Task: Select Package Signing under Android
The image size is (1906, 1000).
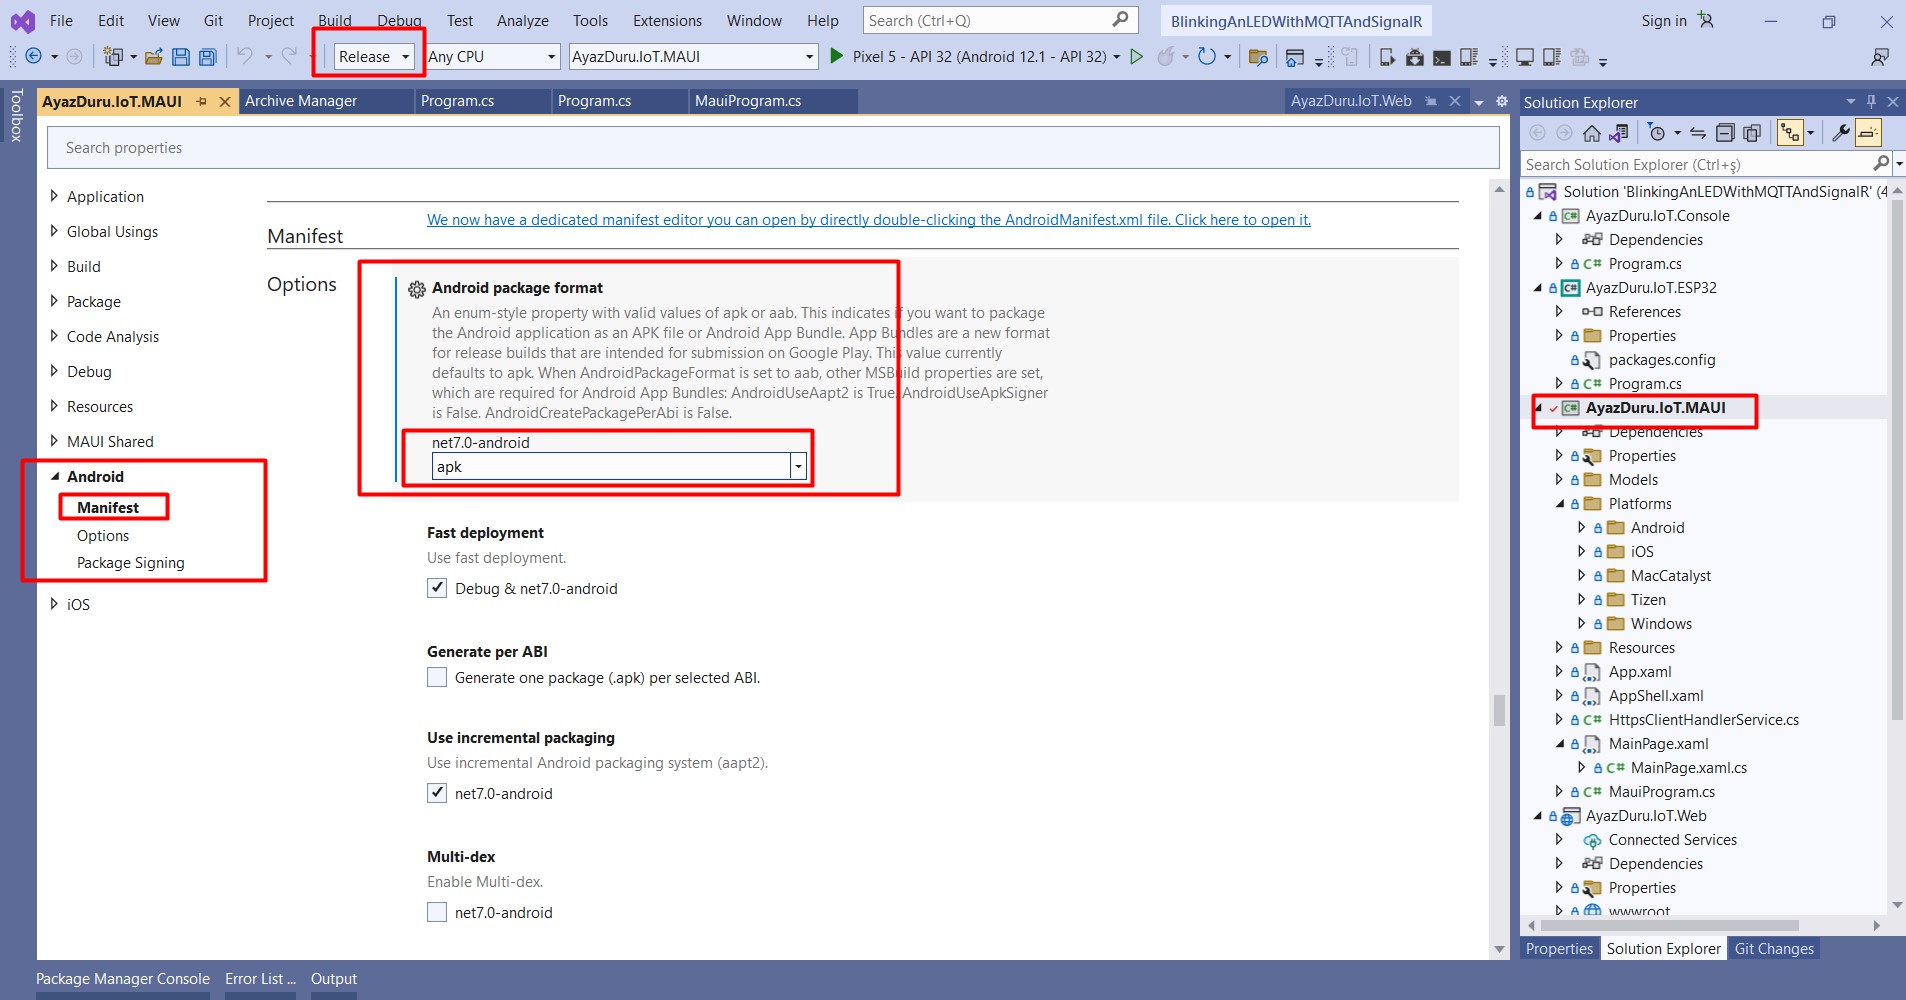Action: tap(131, 562)
